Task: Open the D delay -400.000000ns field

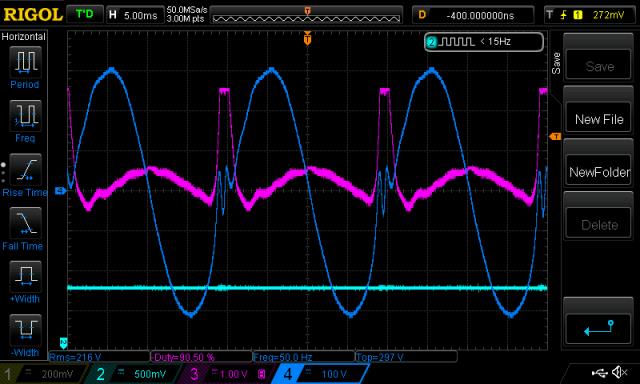Action: click(x=473, y=16)
